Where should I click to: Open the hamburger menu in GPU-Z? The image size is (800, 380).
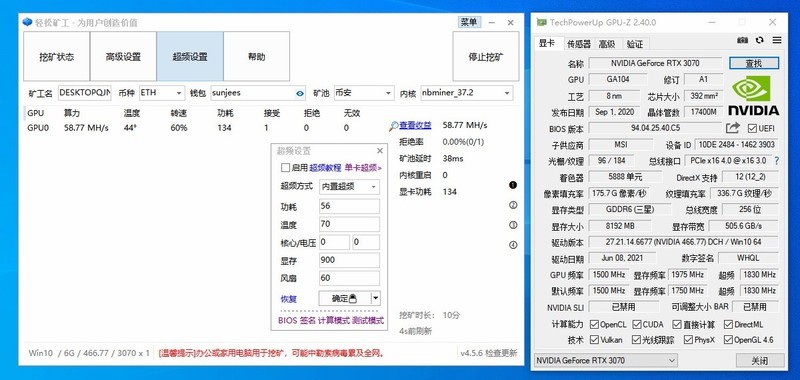(x=777, y=40)
